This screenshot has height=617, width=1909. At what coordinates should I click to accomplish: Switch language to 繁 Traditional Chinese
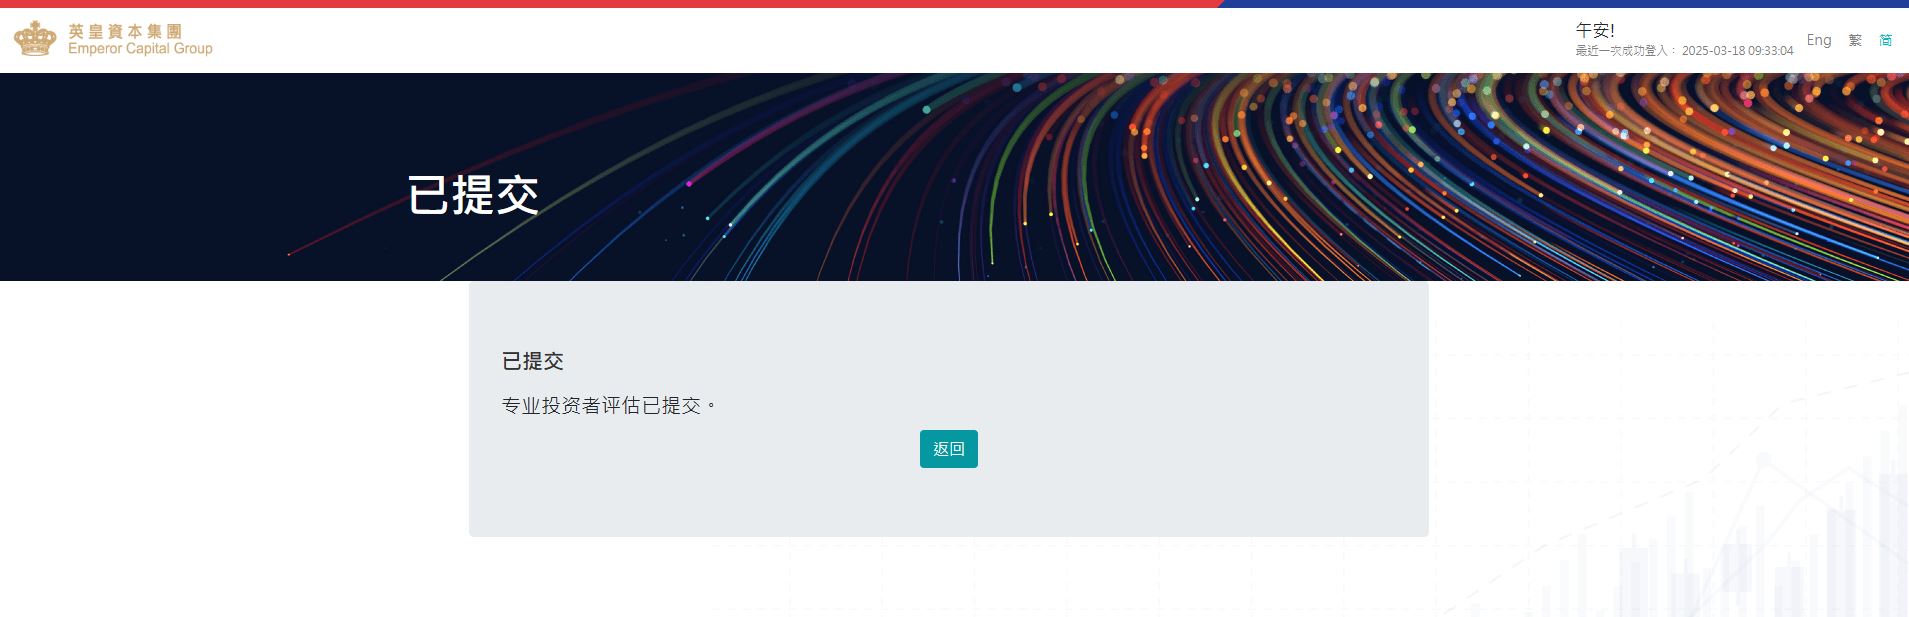coord(1855,40)
